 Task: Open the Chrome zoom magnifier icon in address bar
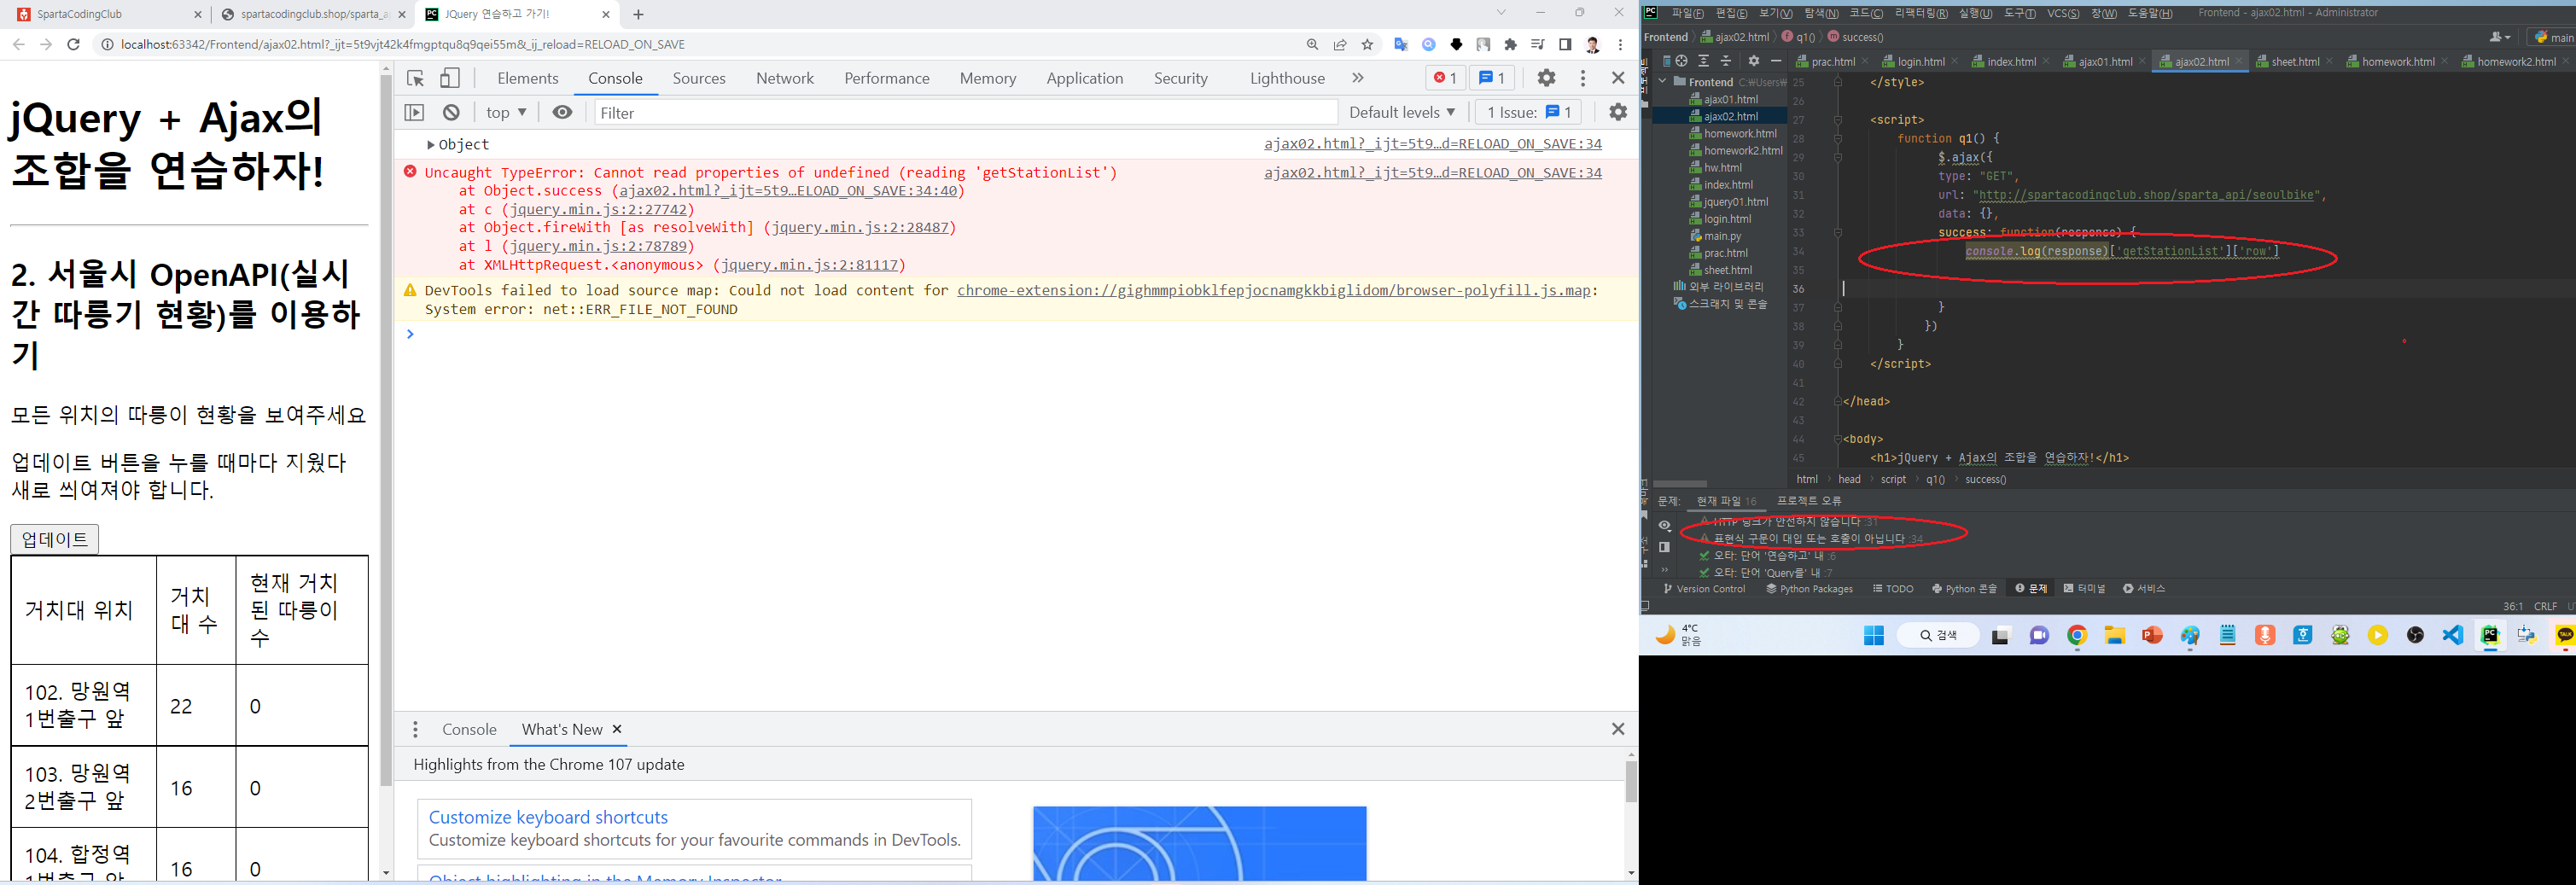(1312, 44)
